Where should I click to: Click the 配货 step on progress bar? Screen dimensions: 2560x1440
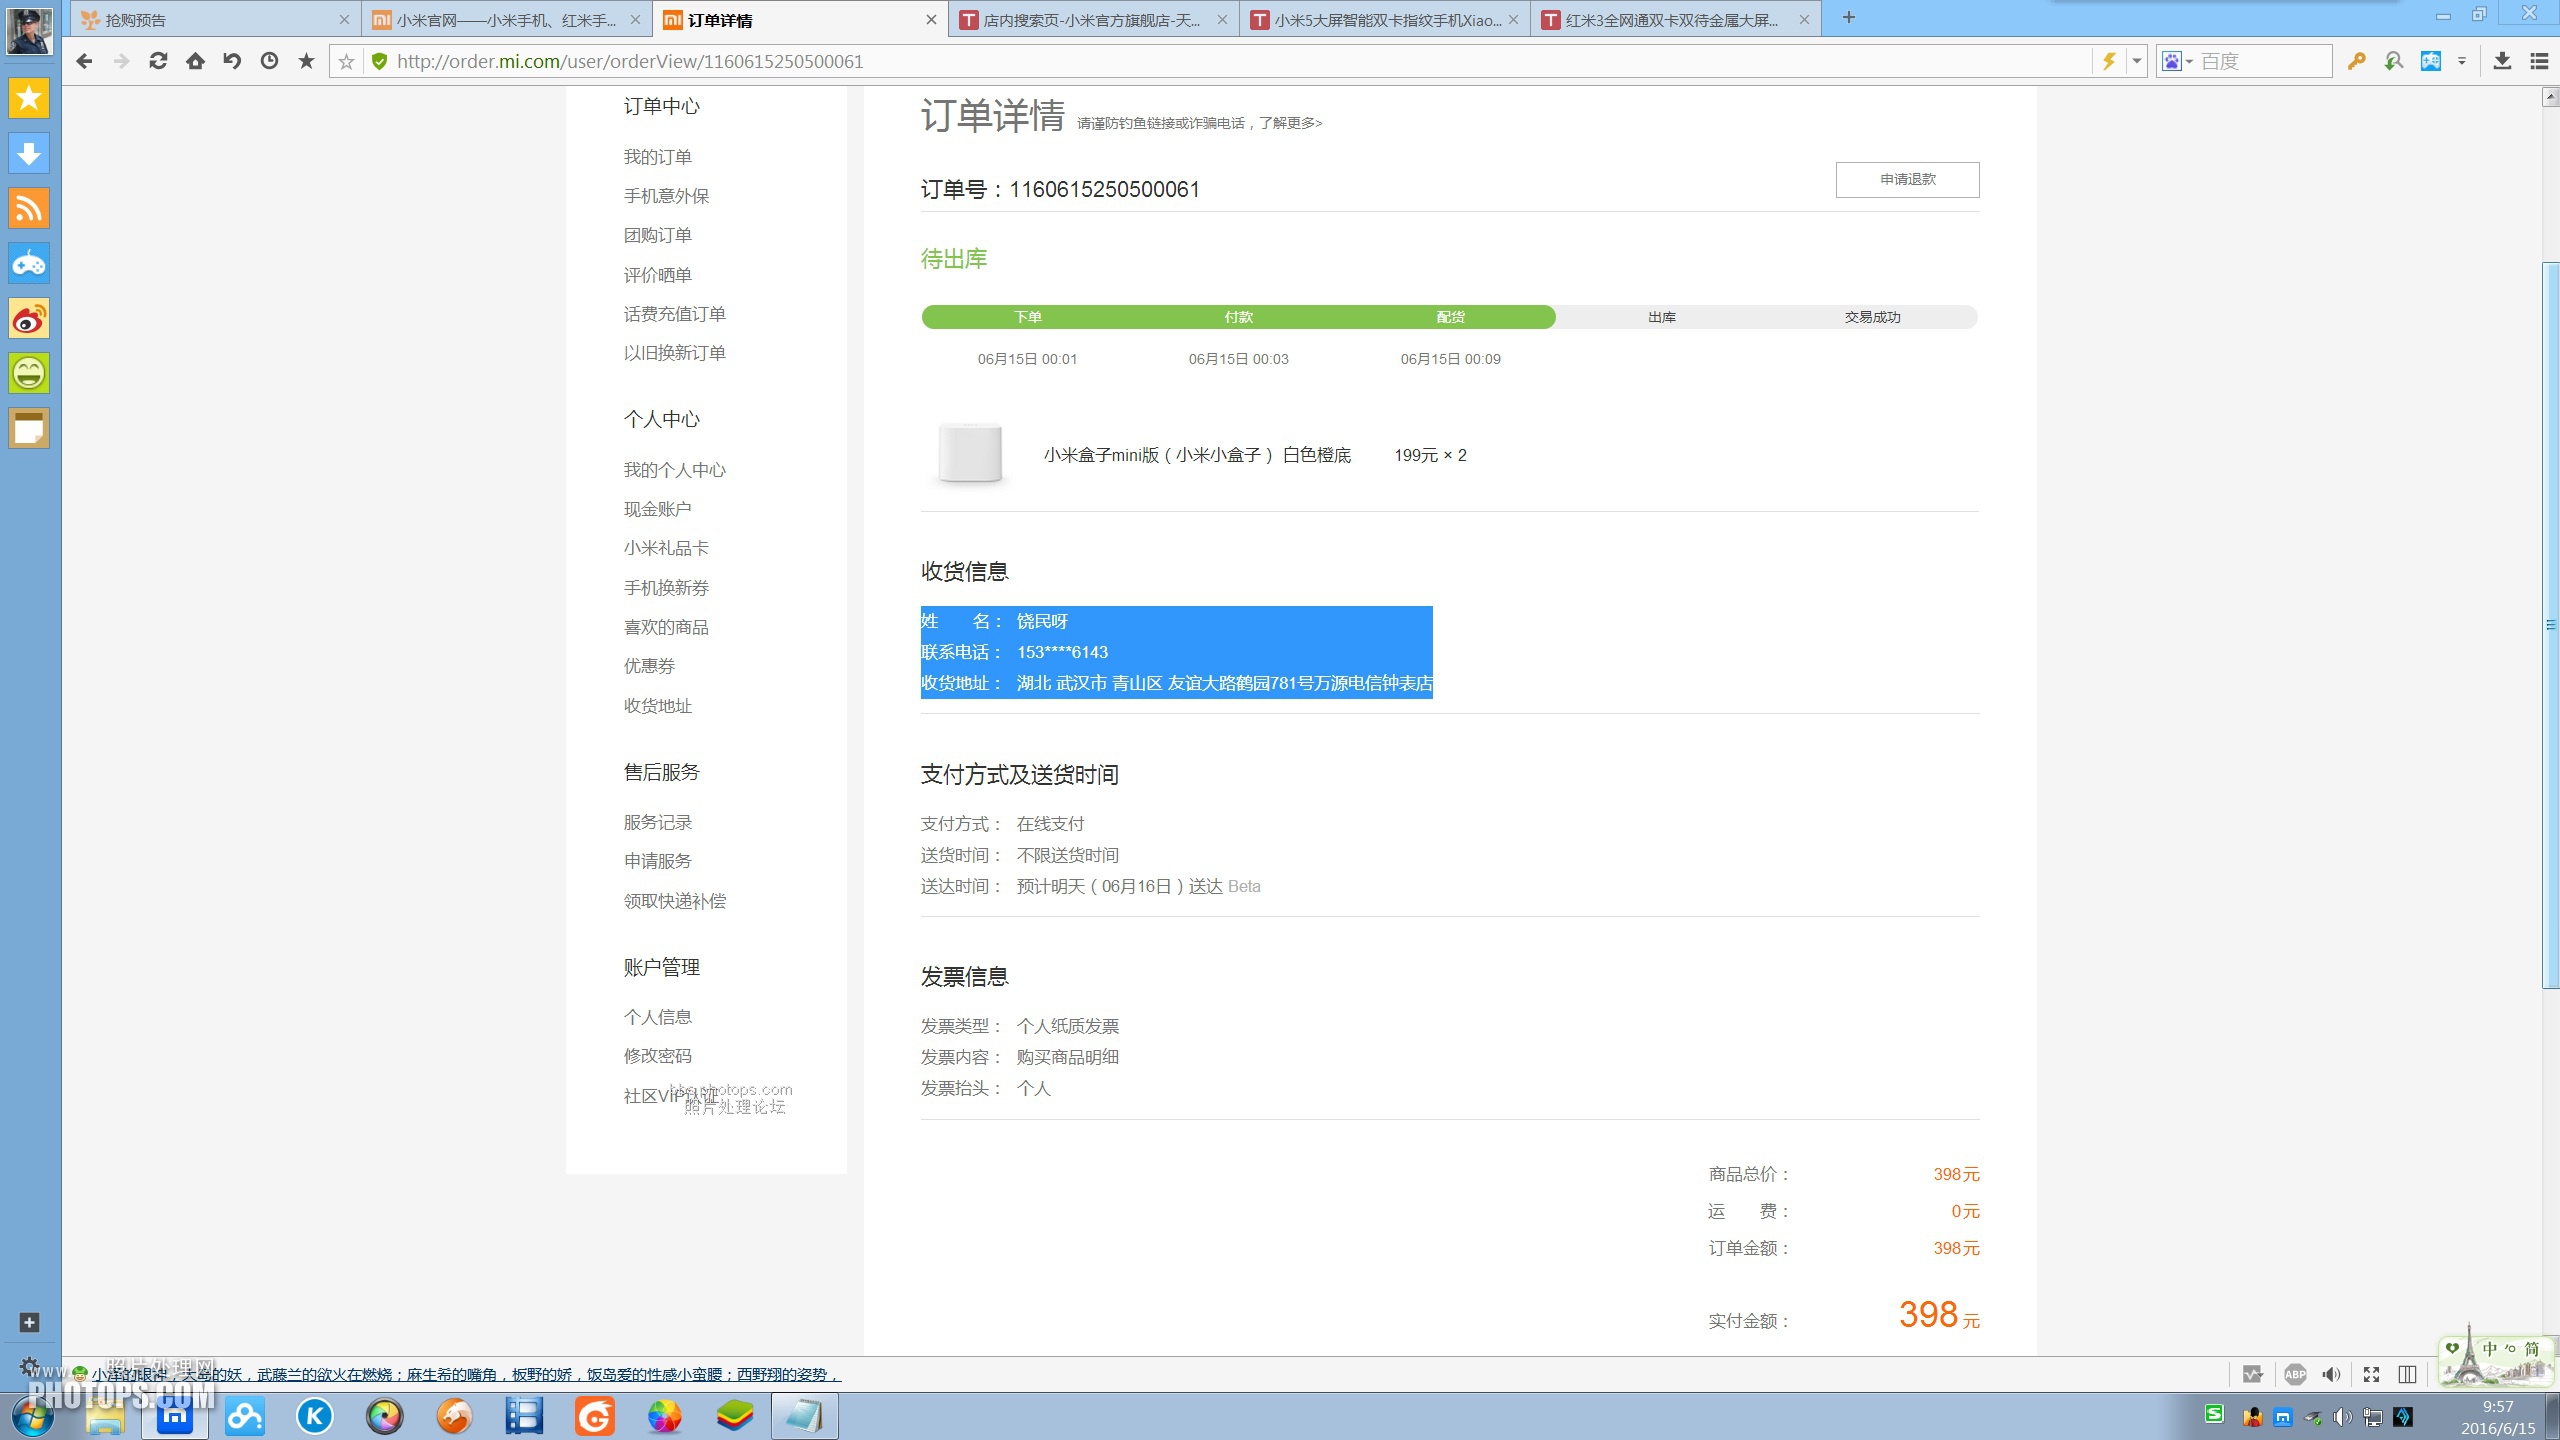click(1450, 317)
